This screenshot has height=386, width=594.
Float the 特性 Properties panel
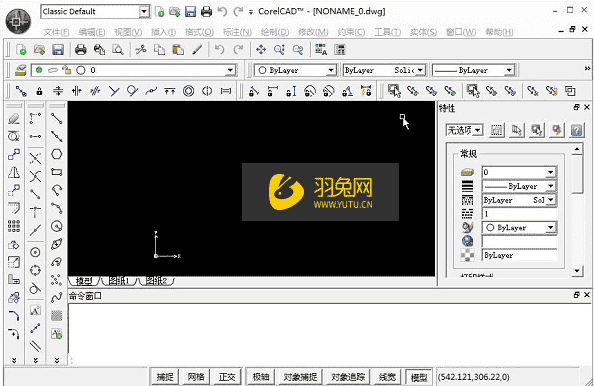pos(577,107)
